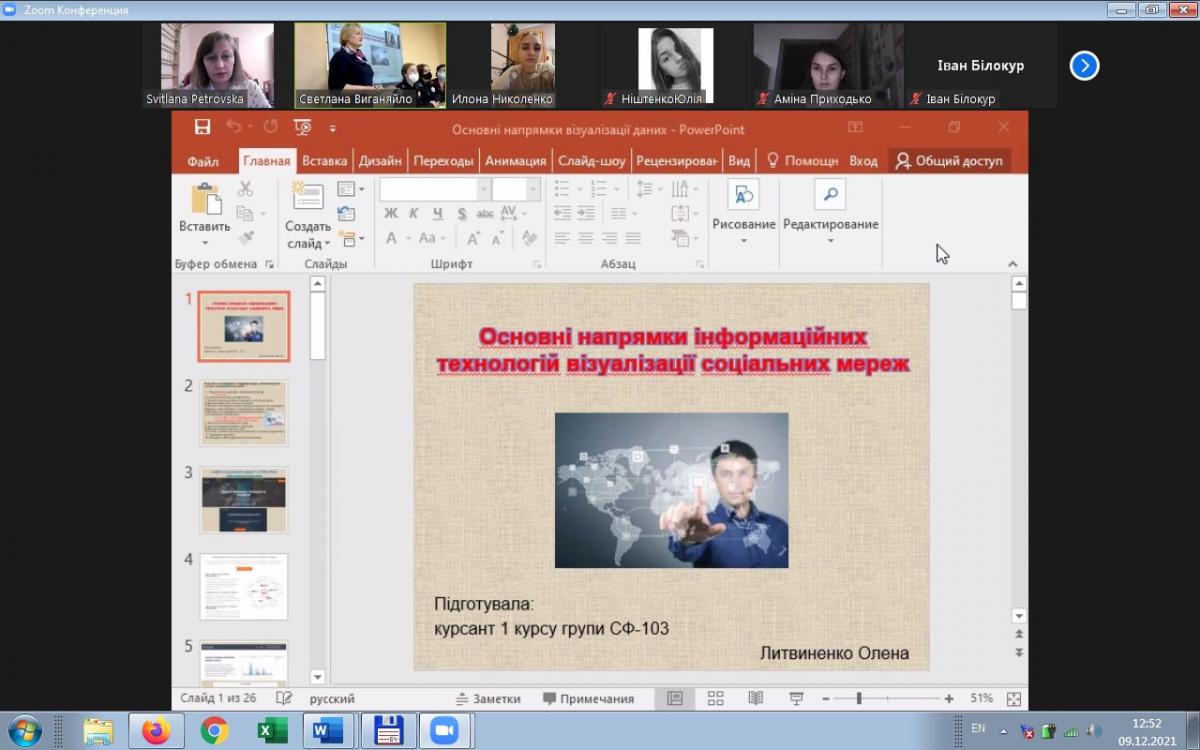The image size is (1200, 750).
Task: Toggle Comments (Примечания) pane in status bar
Action: 588,699
